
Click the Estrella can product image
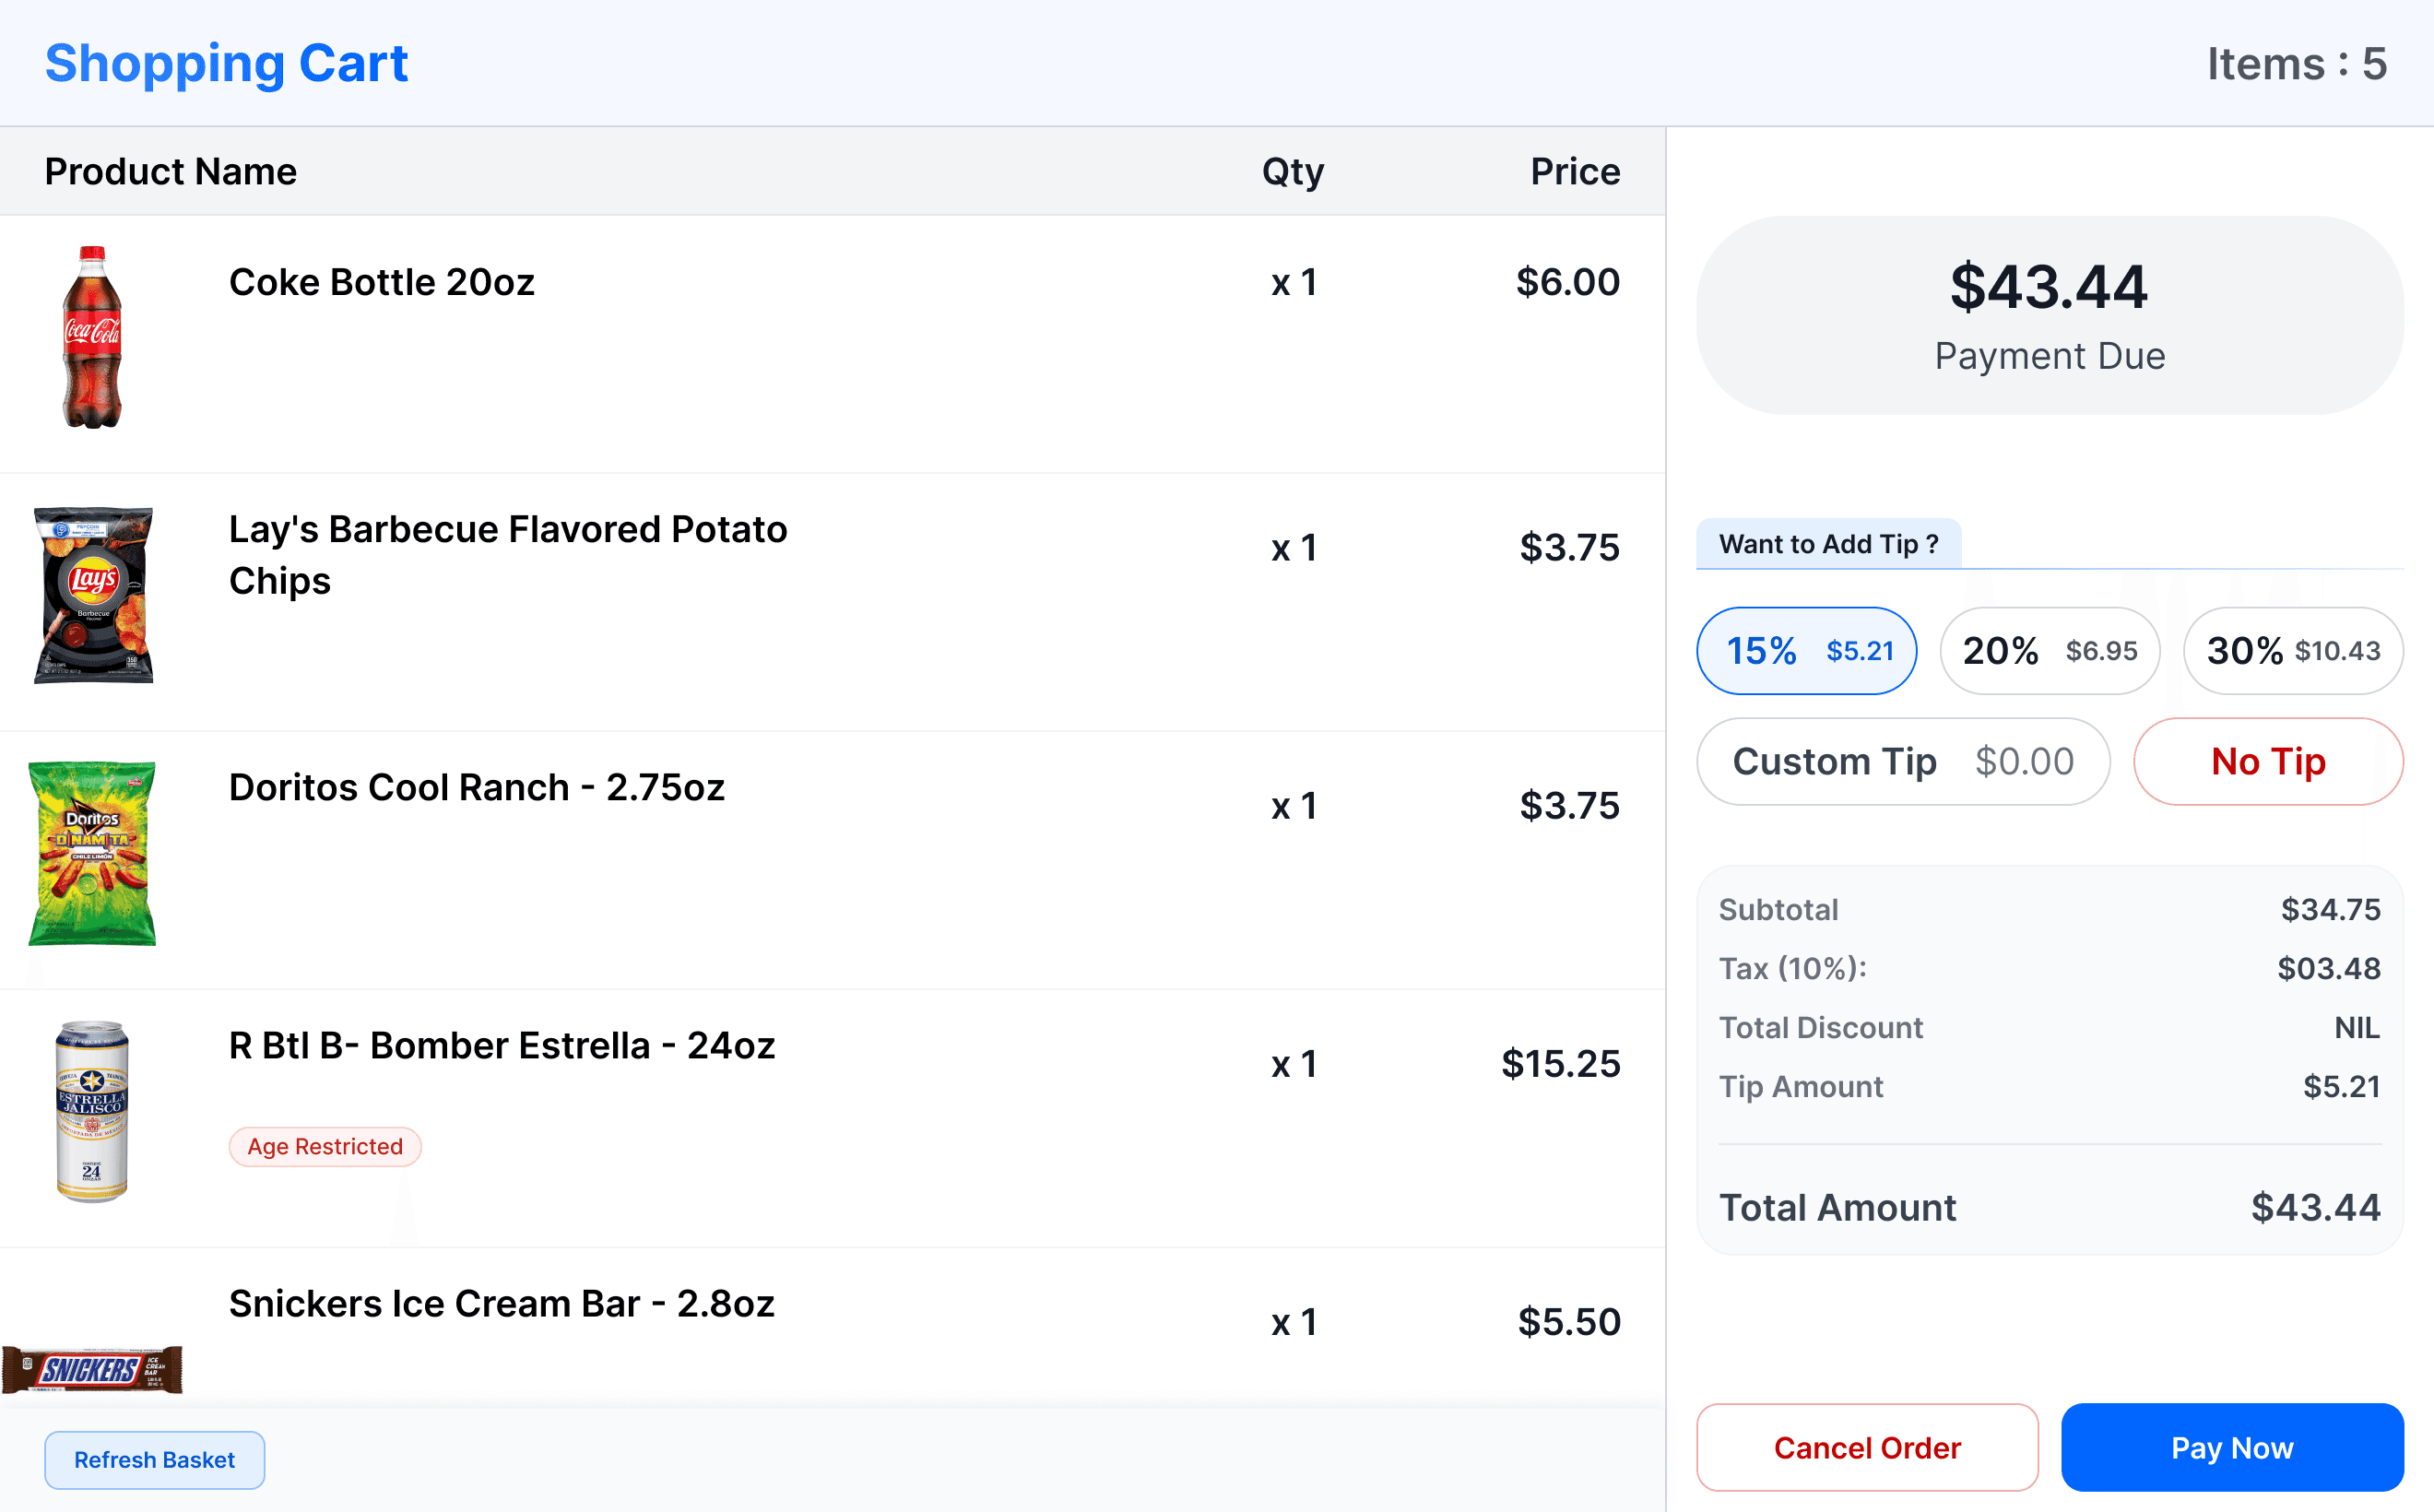tap(92, 1111)
